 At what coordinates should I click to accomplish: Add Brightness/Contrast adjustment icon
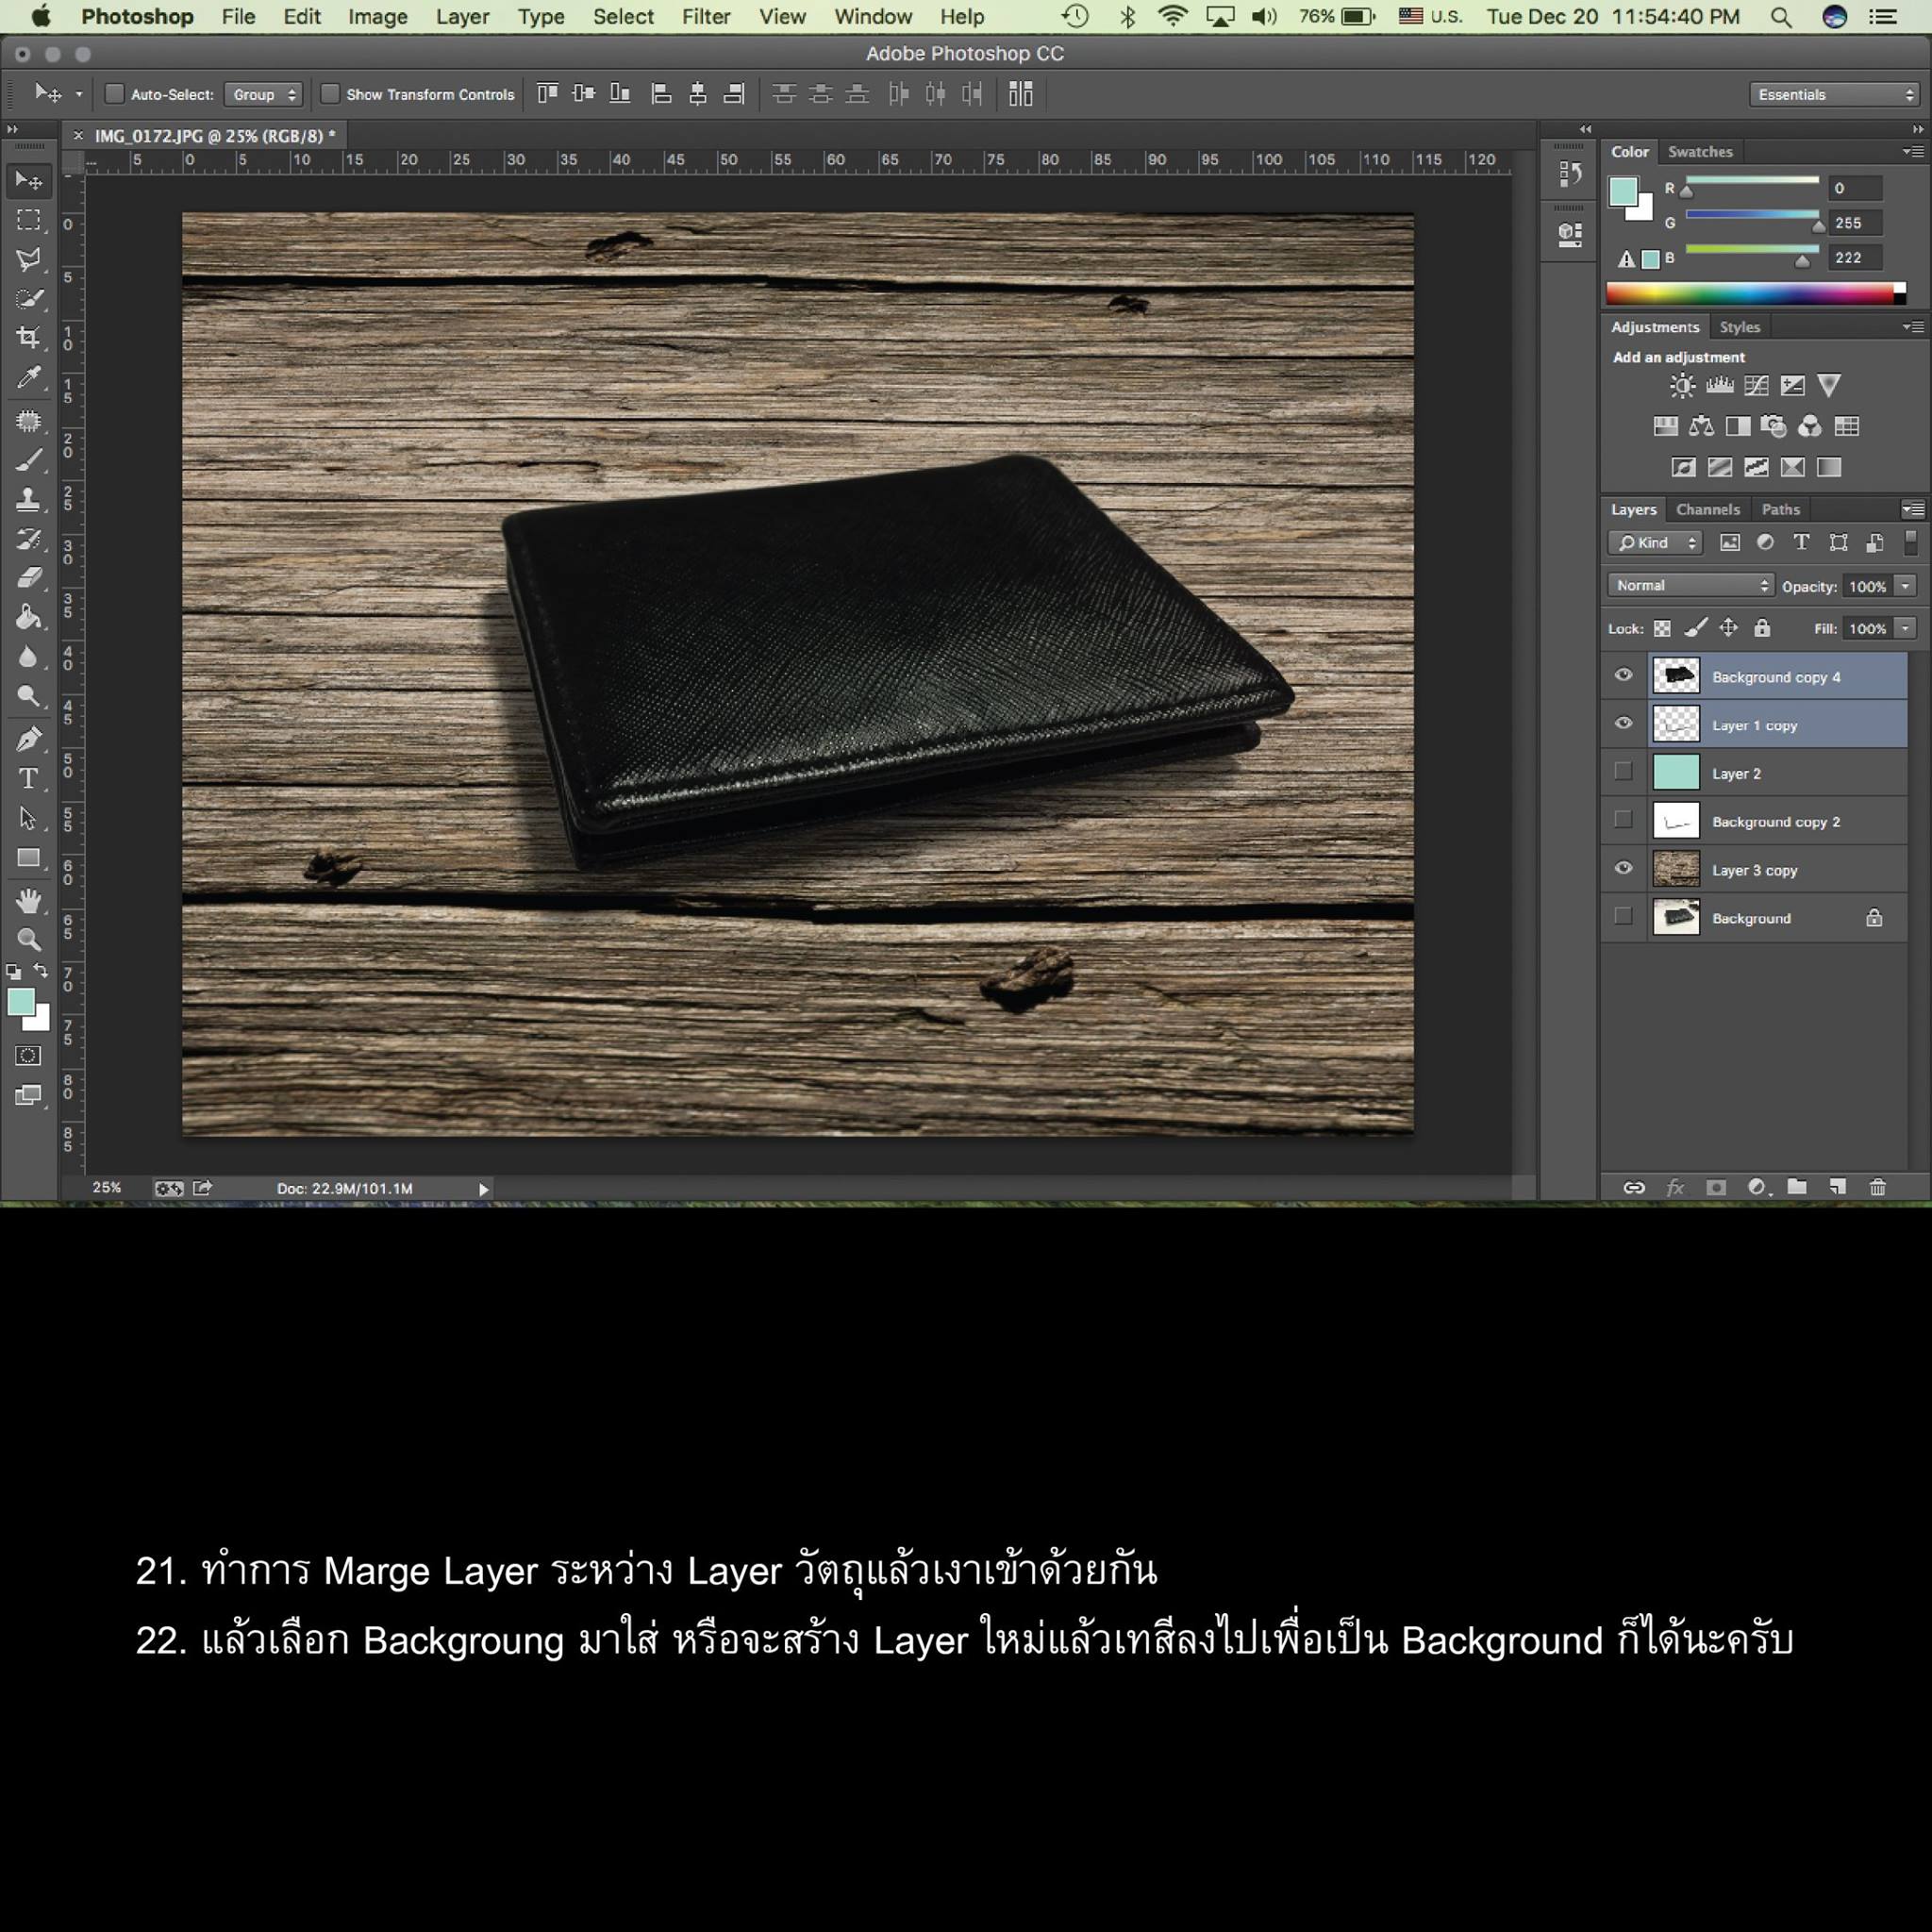point(1683,386)
